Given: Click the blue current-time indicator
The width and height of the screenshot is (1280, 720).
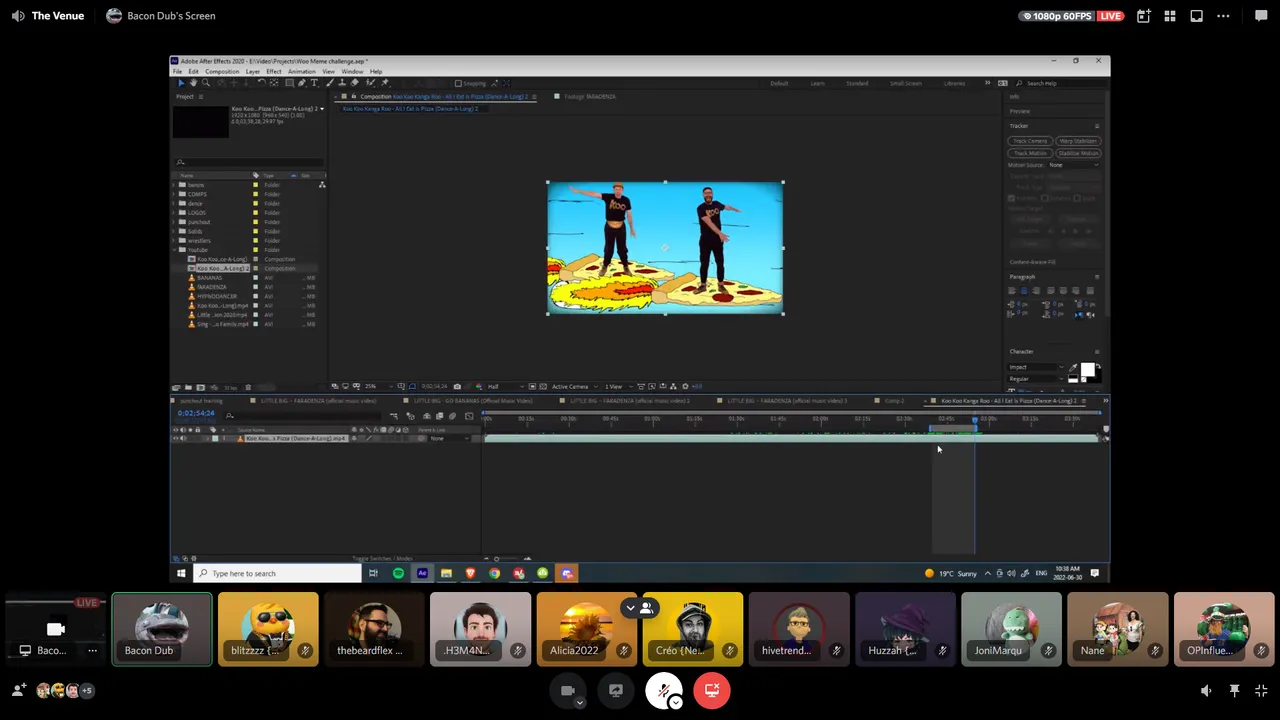Looking at the screenshot, I should [x=975, y=419].
